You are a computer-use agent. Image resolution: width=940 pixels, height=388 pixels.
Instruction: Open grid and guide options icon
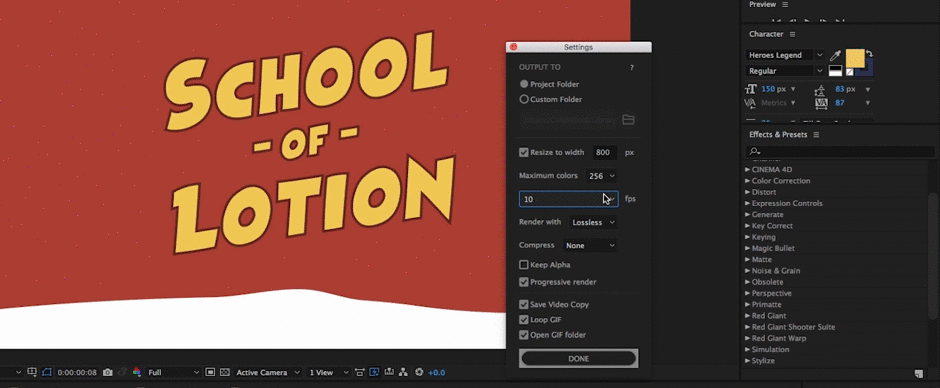tap(32, 372)
